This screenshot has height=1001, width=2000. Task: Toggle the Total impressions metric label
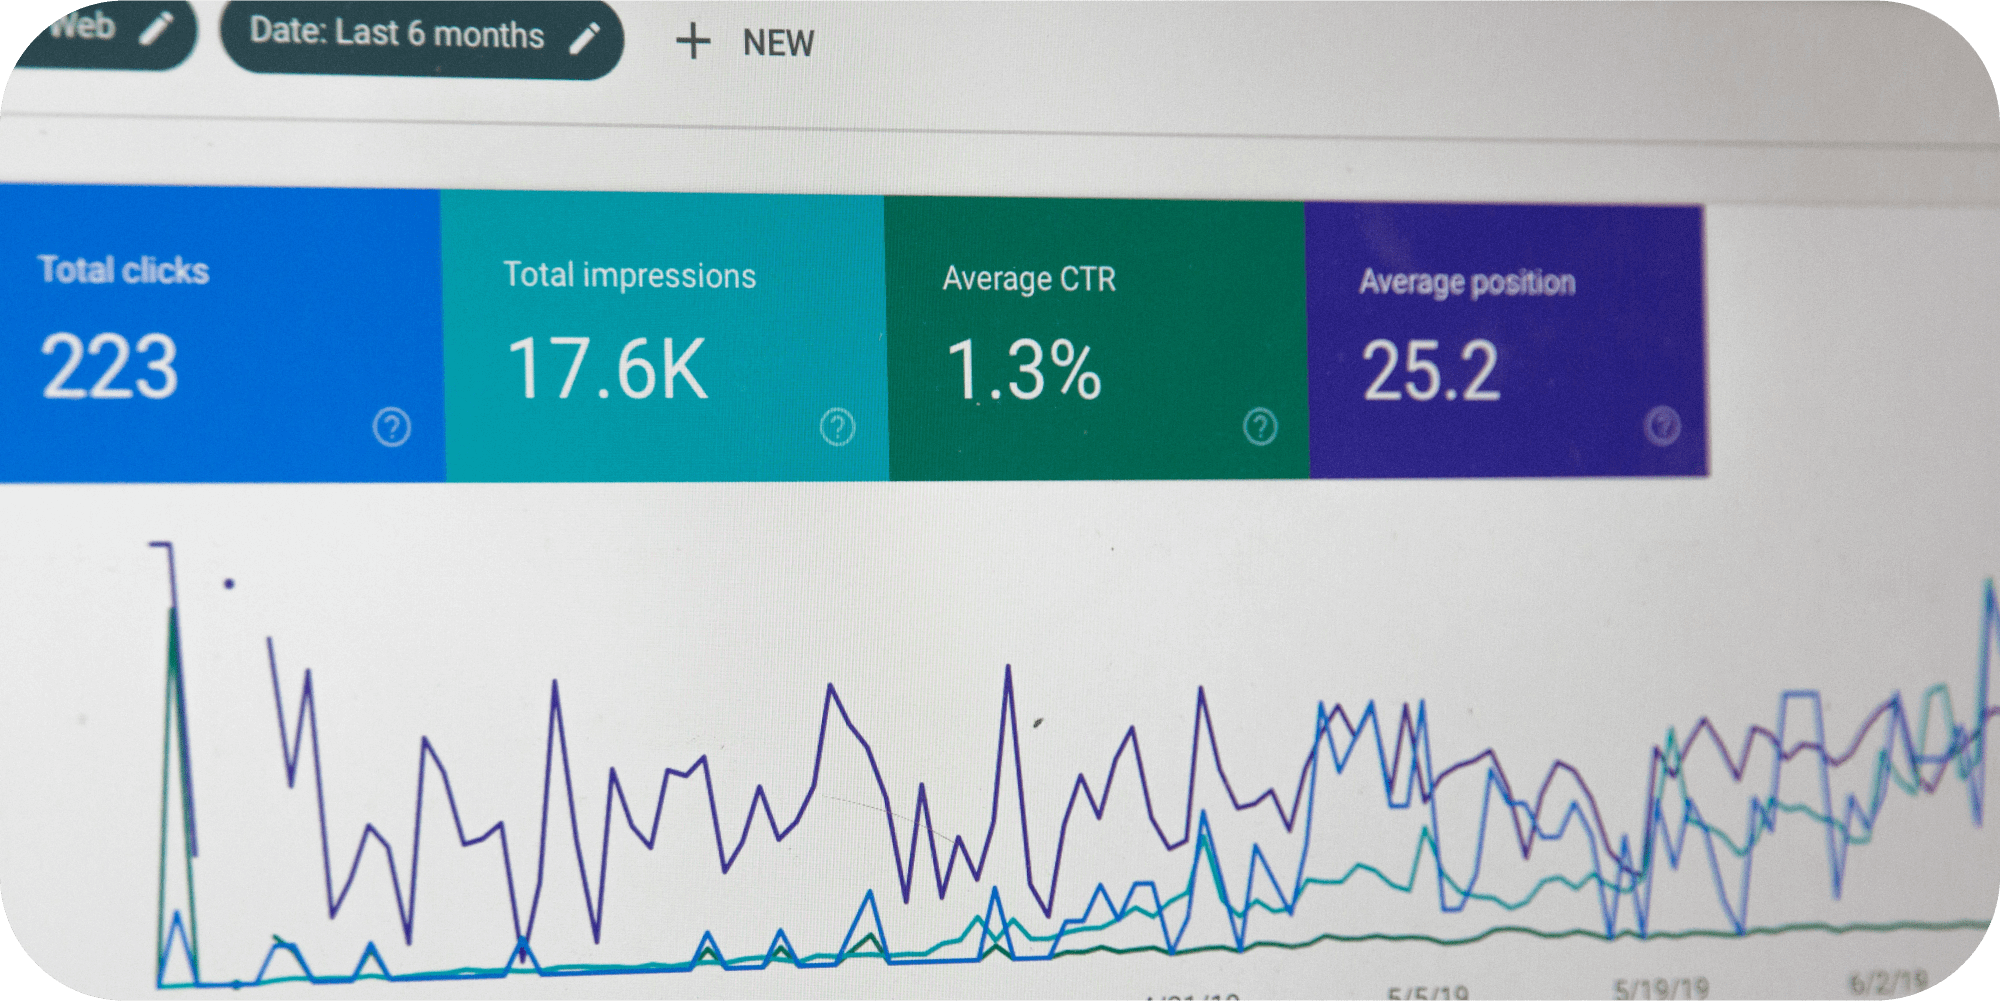coord(629,275)
